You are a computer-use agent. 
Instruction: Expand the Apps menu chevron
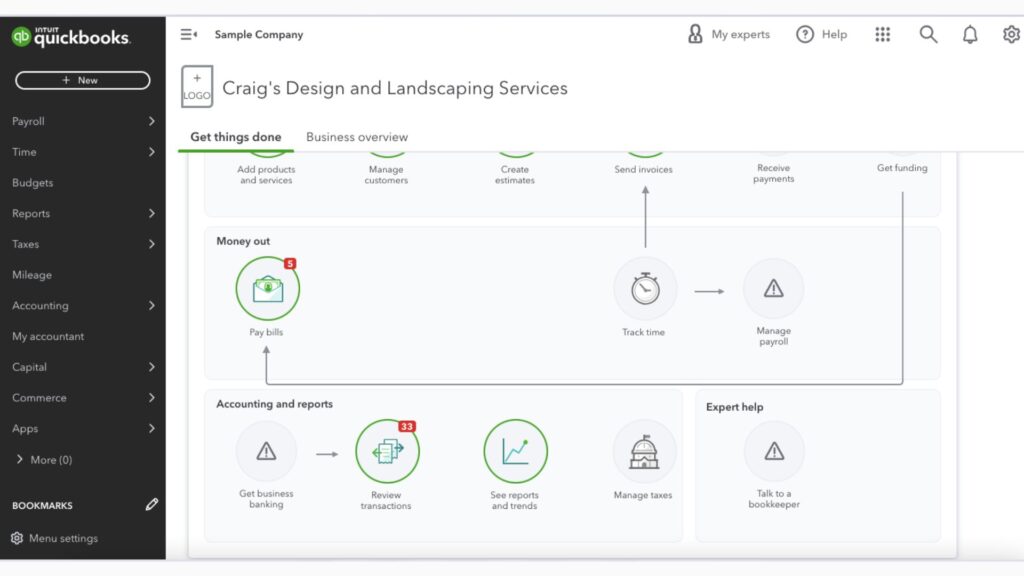click(x=152, y=428)
